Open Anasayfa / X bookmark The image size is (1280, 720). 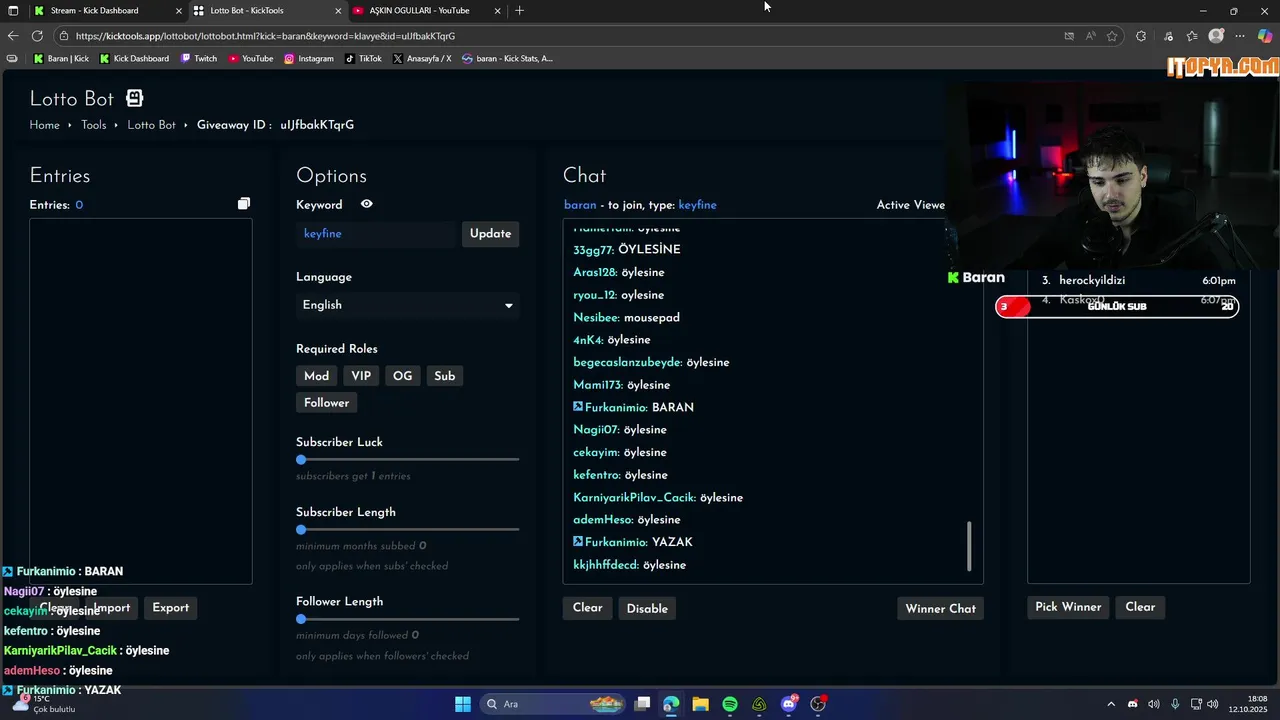(x=422, y=59)
